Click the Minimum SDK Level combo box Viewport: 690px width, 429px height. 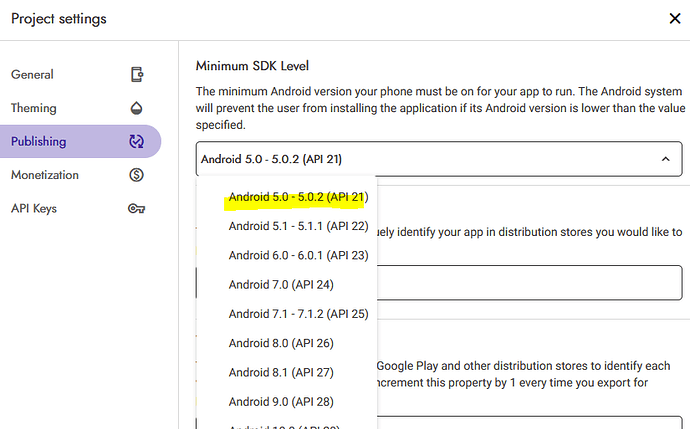(x=430, y=159)
